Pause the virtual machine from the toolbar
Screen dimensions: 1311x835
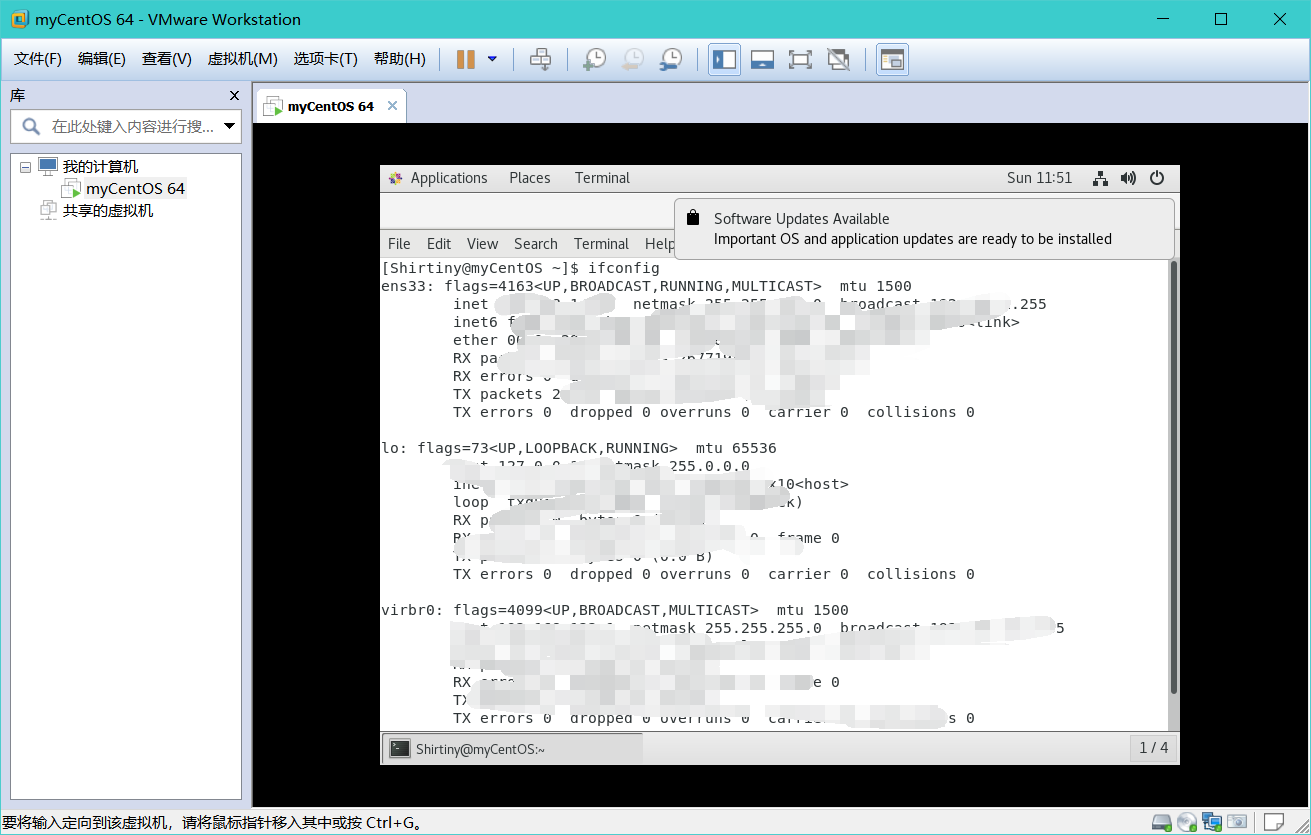[465, 60]
